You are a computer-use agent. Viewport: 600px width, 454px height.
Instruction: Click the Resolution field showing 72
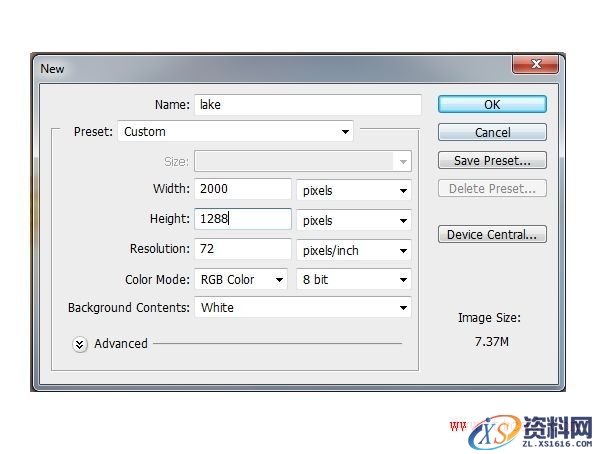pos(242,251)
